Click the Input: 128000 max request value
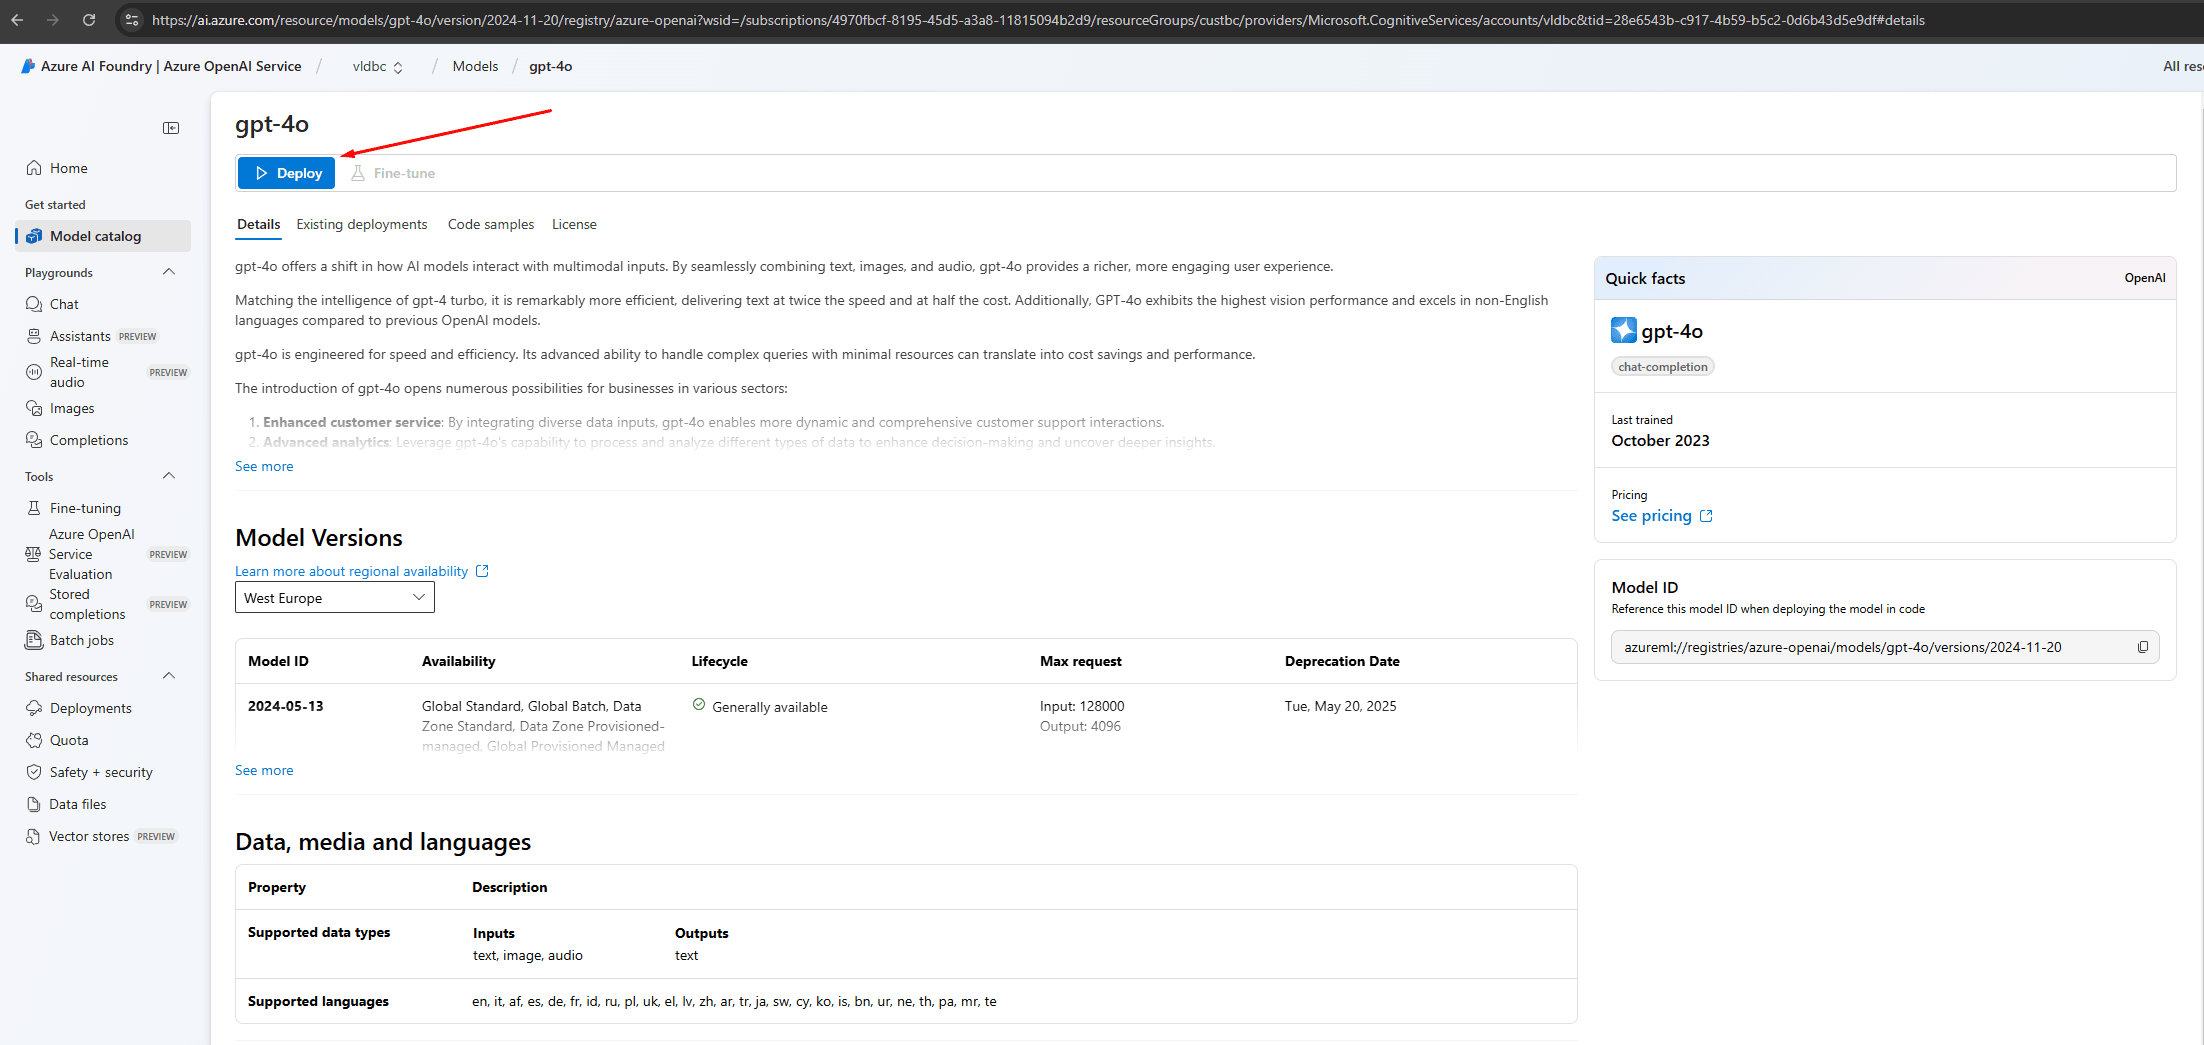The image size is (2204, 1045). [x=1082, y=706]
